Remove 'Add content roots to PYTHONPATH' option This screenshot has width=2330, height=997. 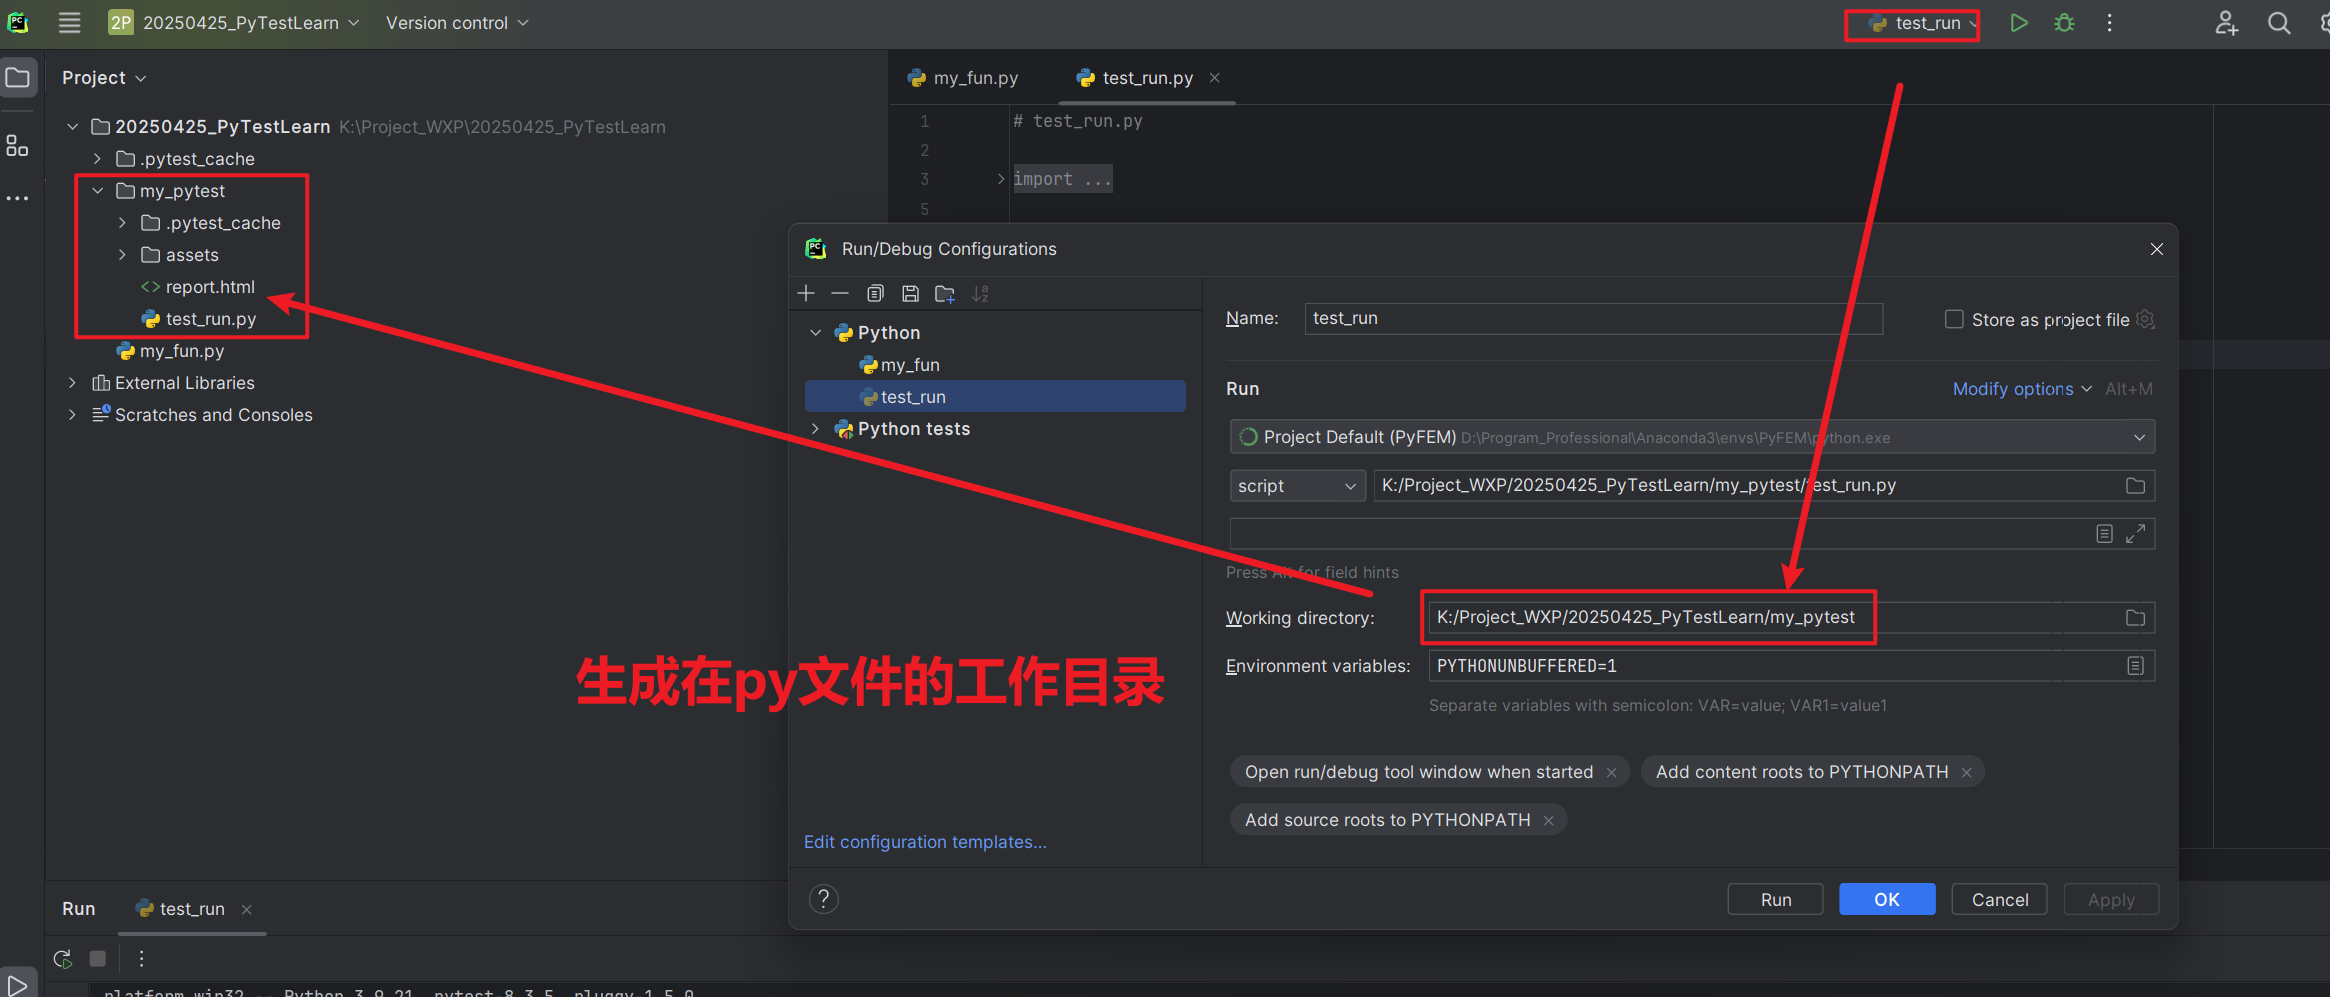coord(1966,772)
